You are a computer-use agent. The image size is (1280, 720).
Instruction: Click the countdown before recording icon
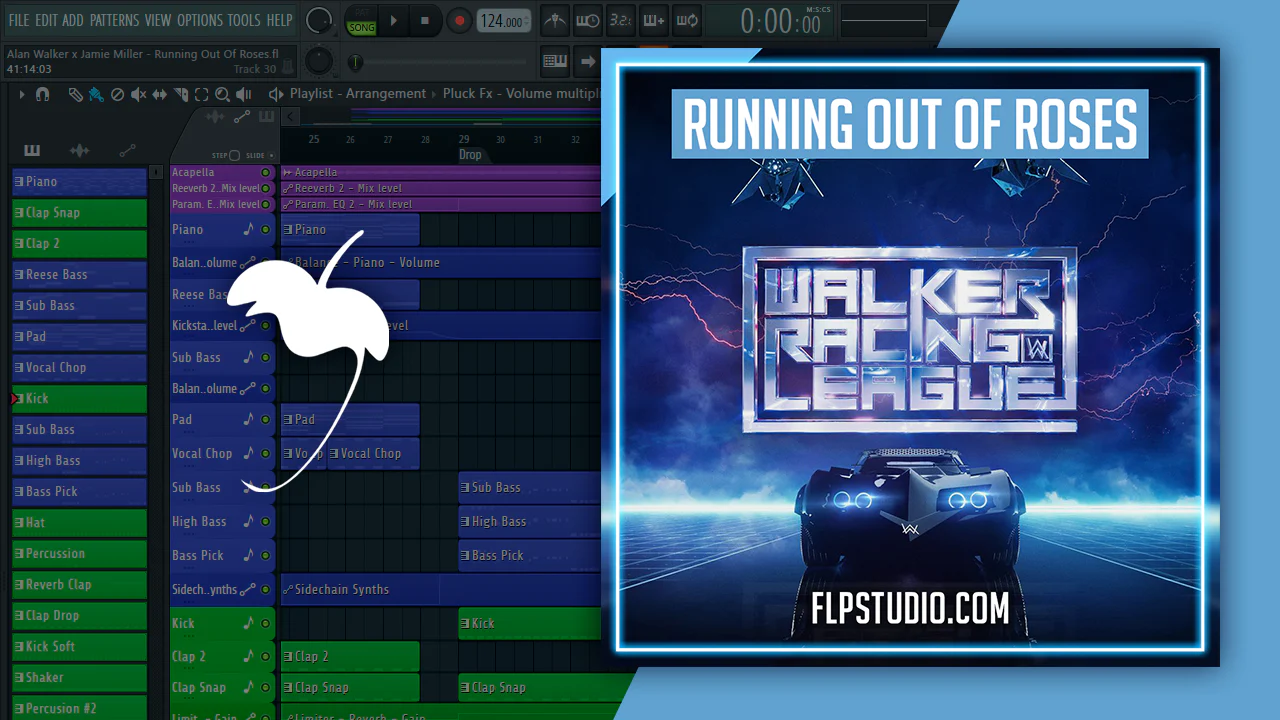click(621, 20)
